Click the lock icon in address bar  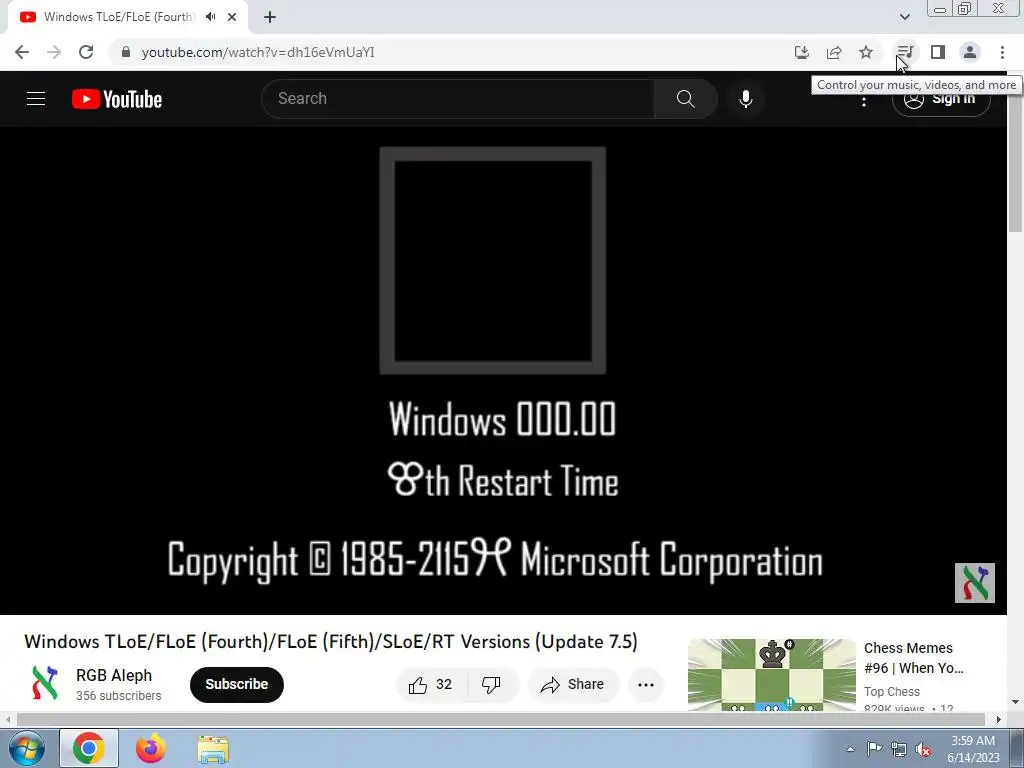click(126, 52)
